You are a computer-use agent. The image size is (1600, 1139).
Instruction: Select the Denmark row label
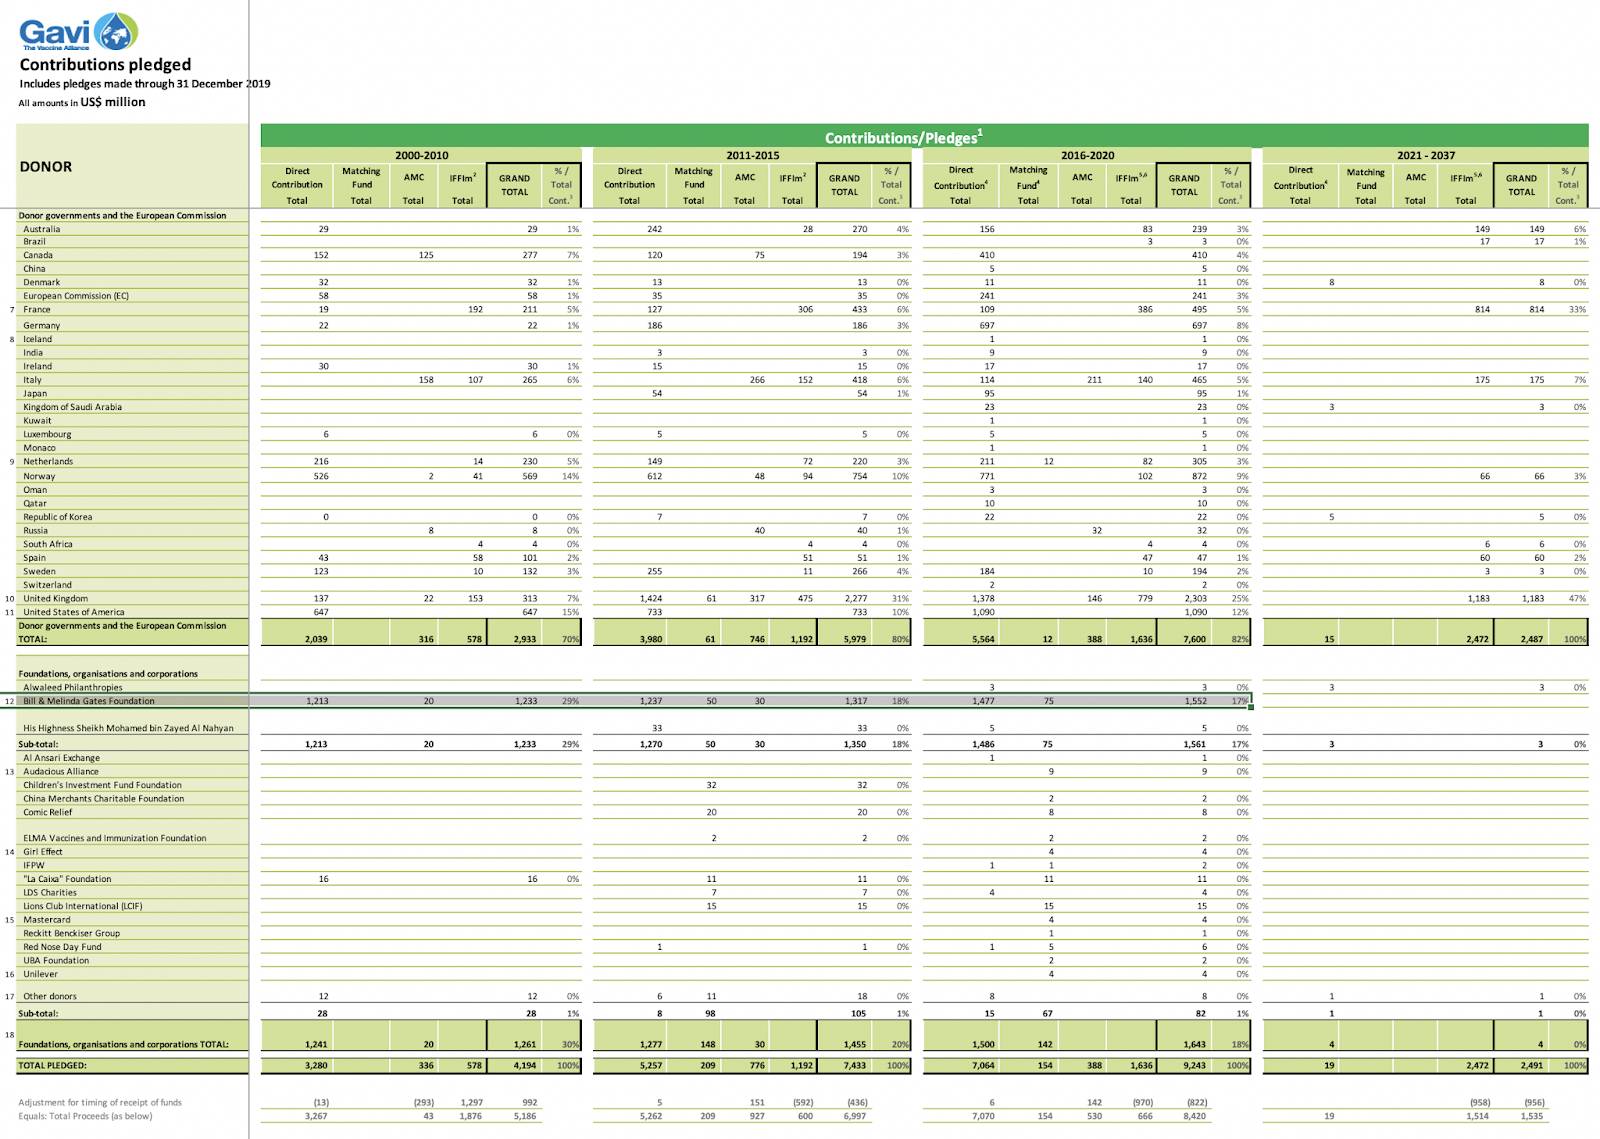42,282
